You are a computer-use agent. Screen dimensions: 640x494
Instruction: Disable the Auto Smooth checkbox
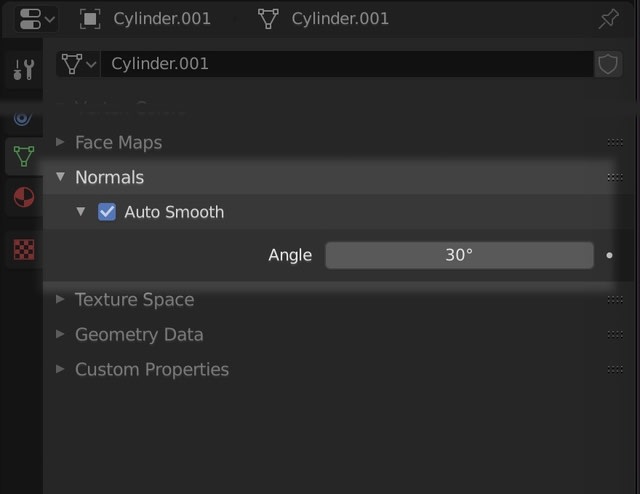pyautogui.click(x=107, y=212)
